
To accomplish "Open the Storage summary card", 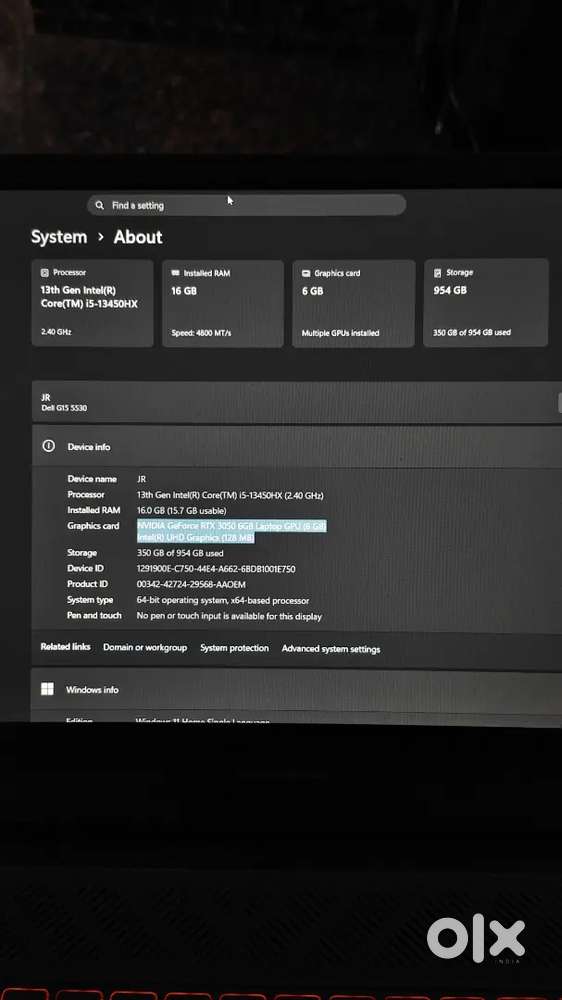I will point(485,302).
